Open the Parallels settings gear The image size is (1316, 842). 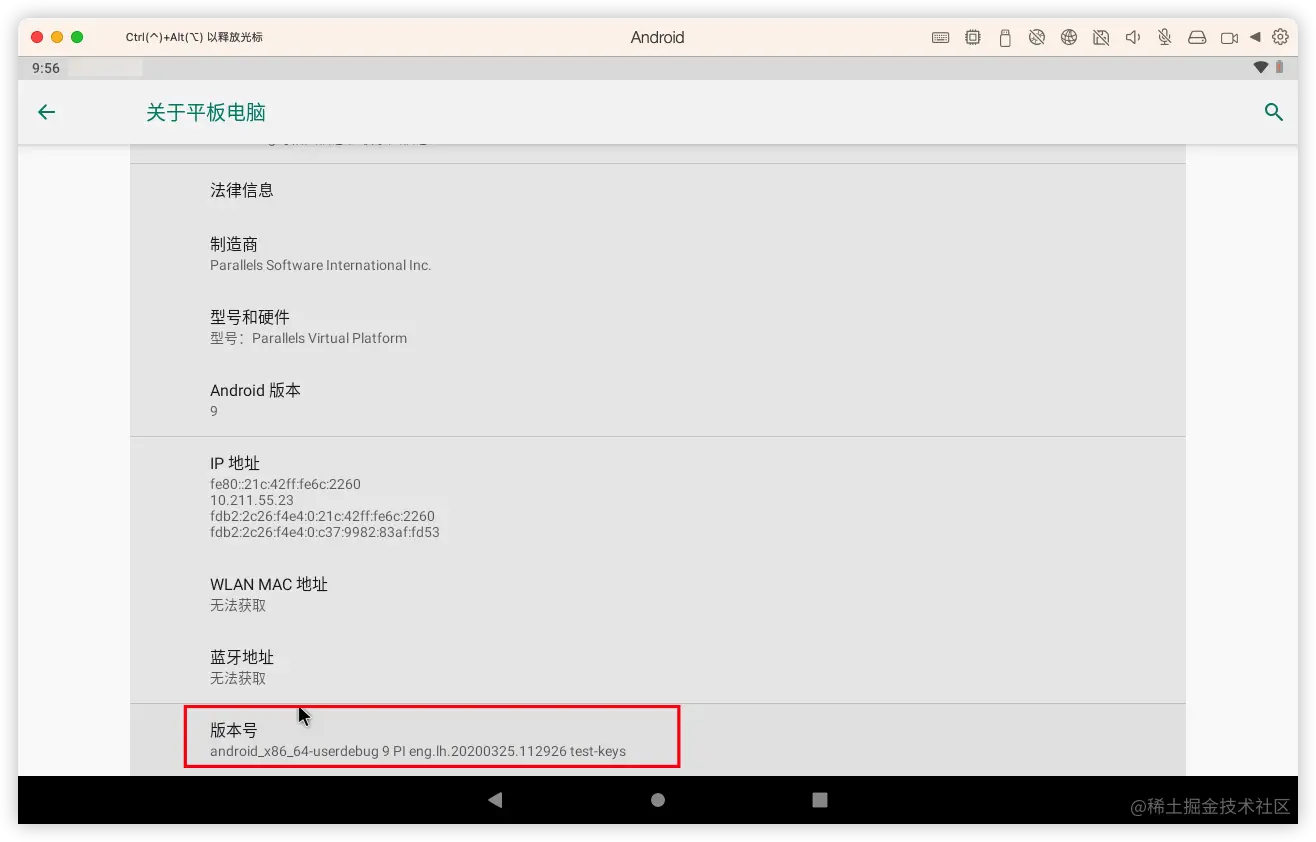coord(1280,37)
